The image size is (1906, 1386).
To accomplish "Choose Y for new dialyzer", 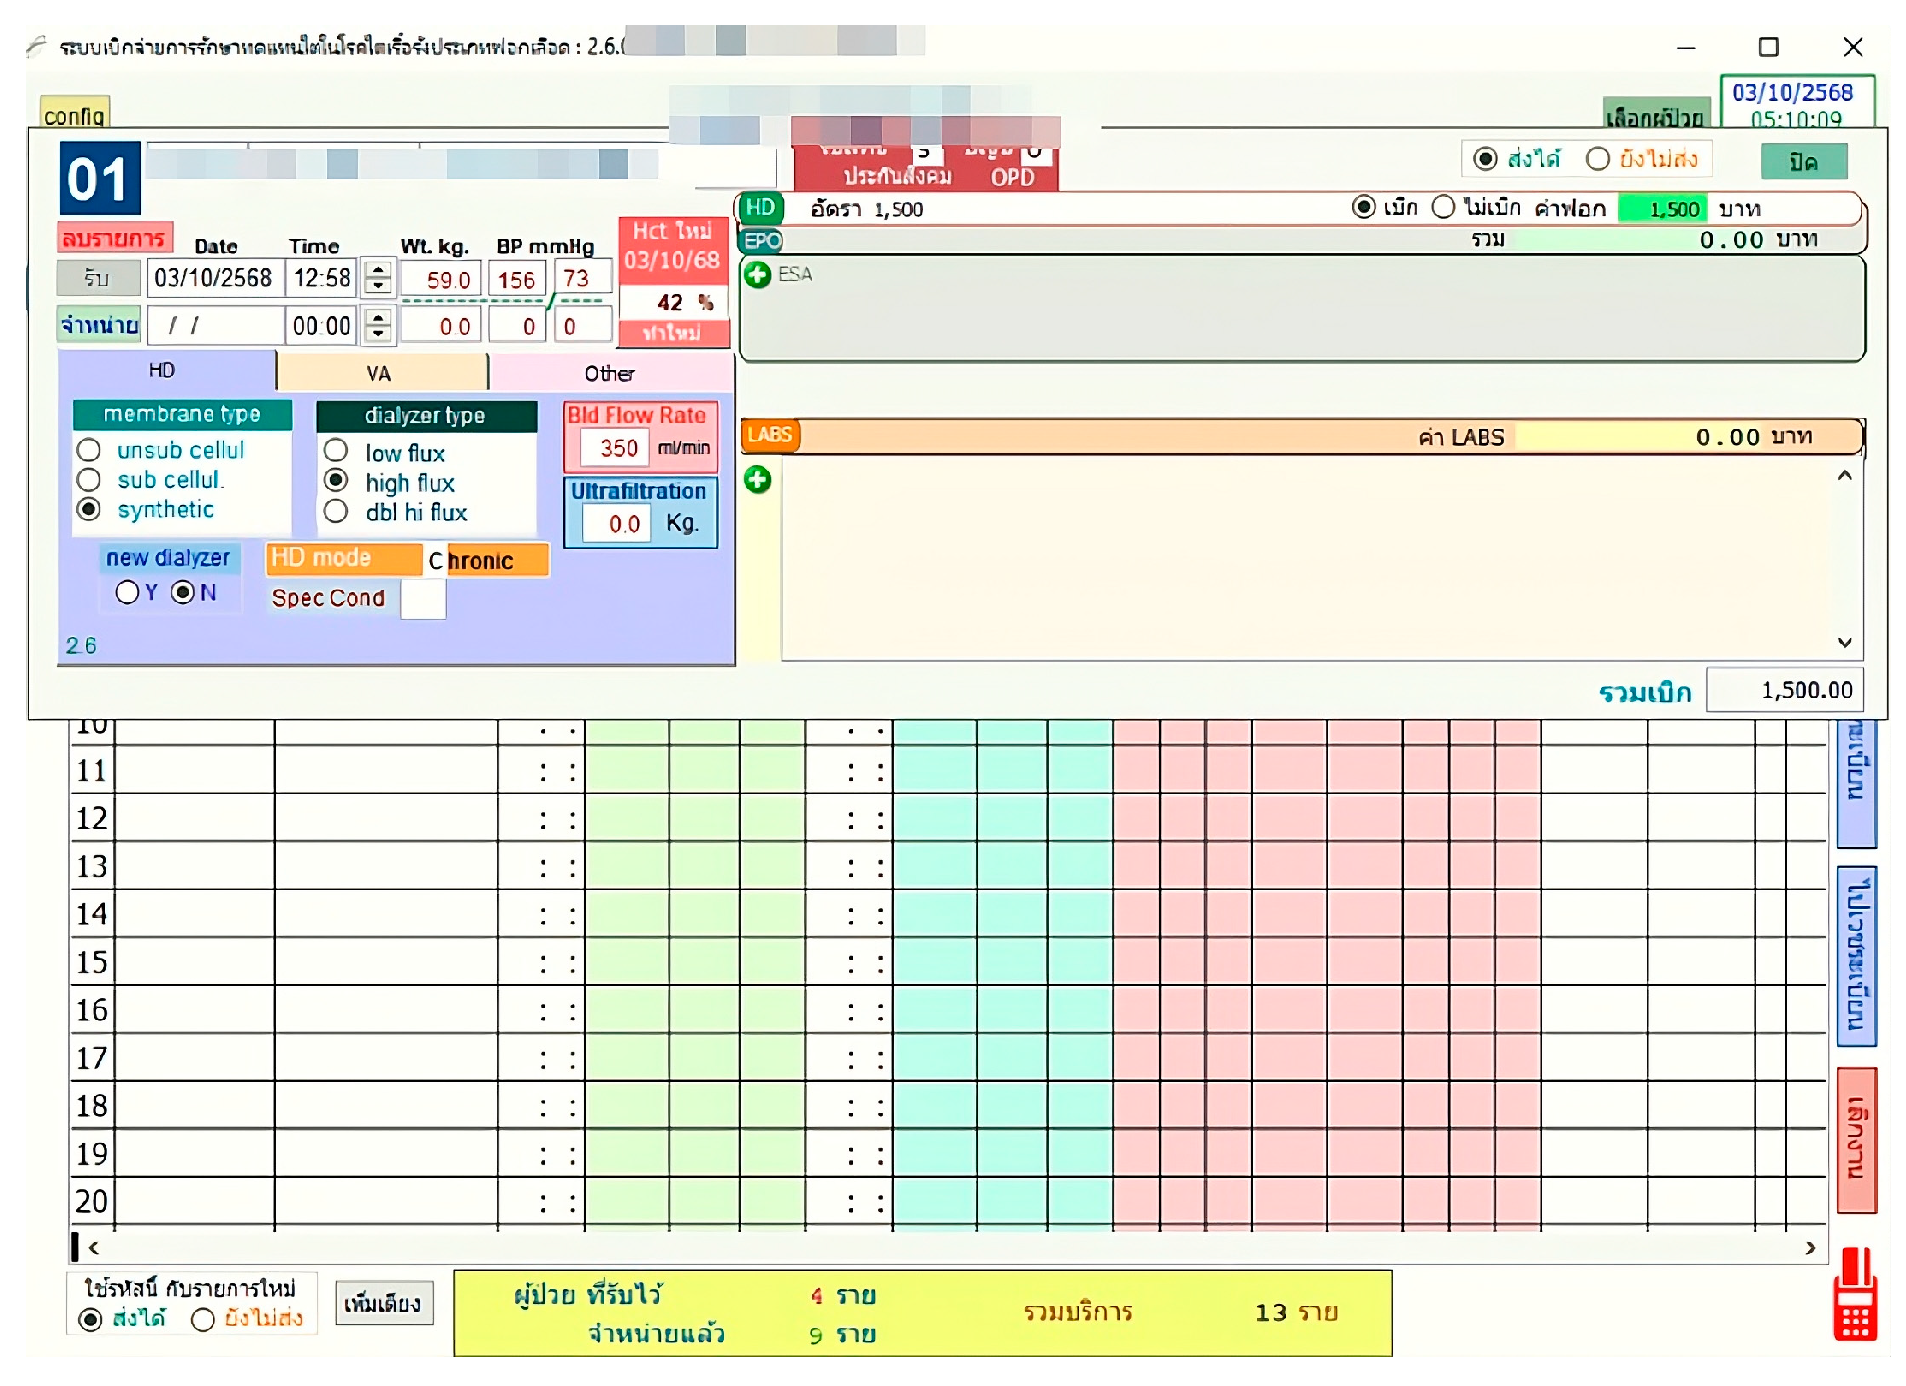I will click(x=127, y=593).
